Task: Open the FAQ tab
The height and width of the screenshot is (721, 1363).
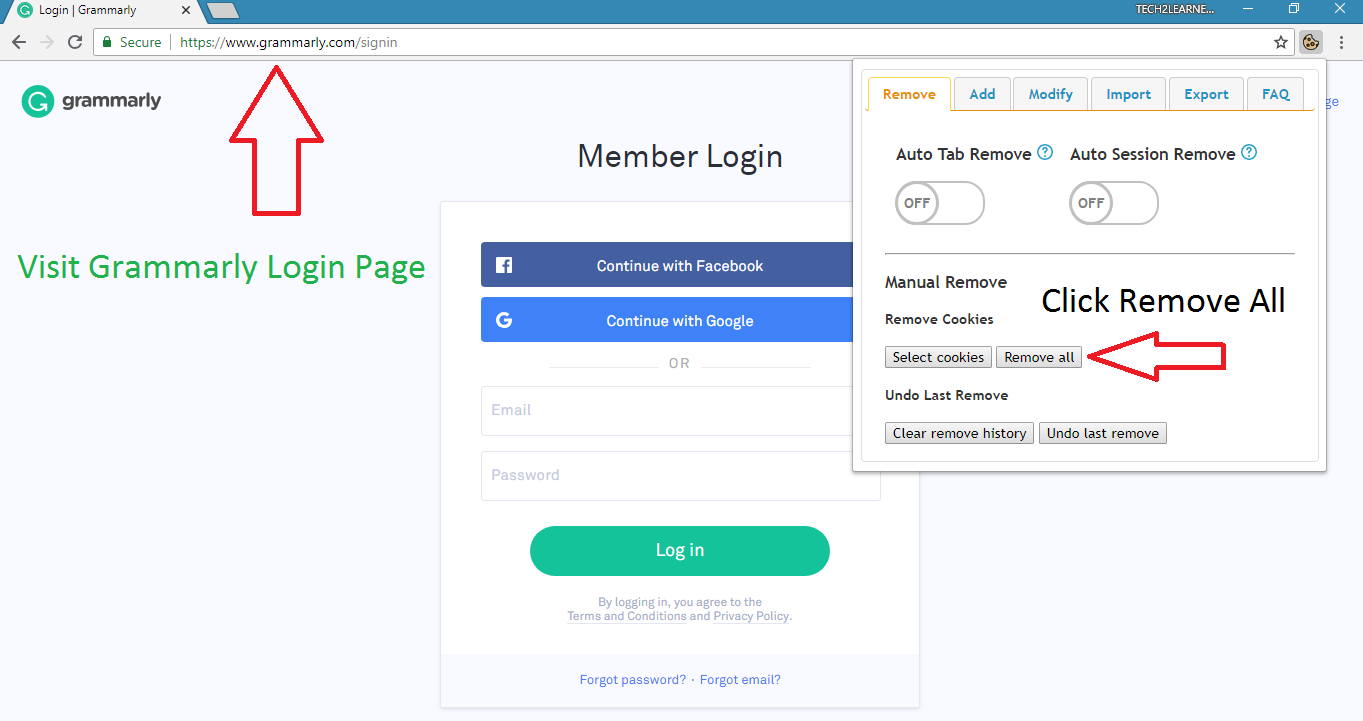Action: (x=1275, y=94)
